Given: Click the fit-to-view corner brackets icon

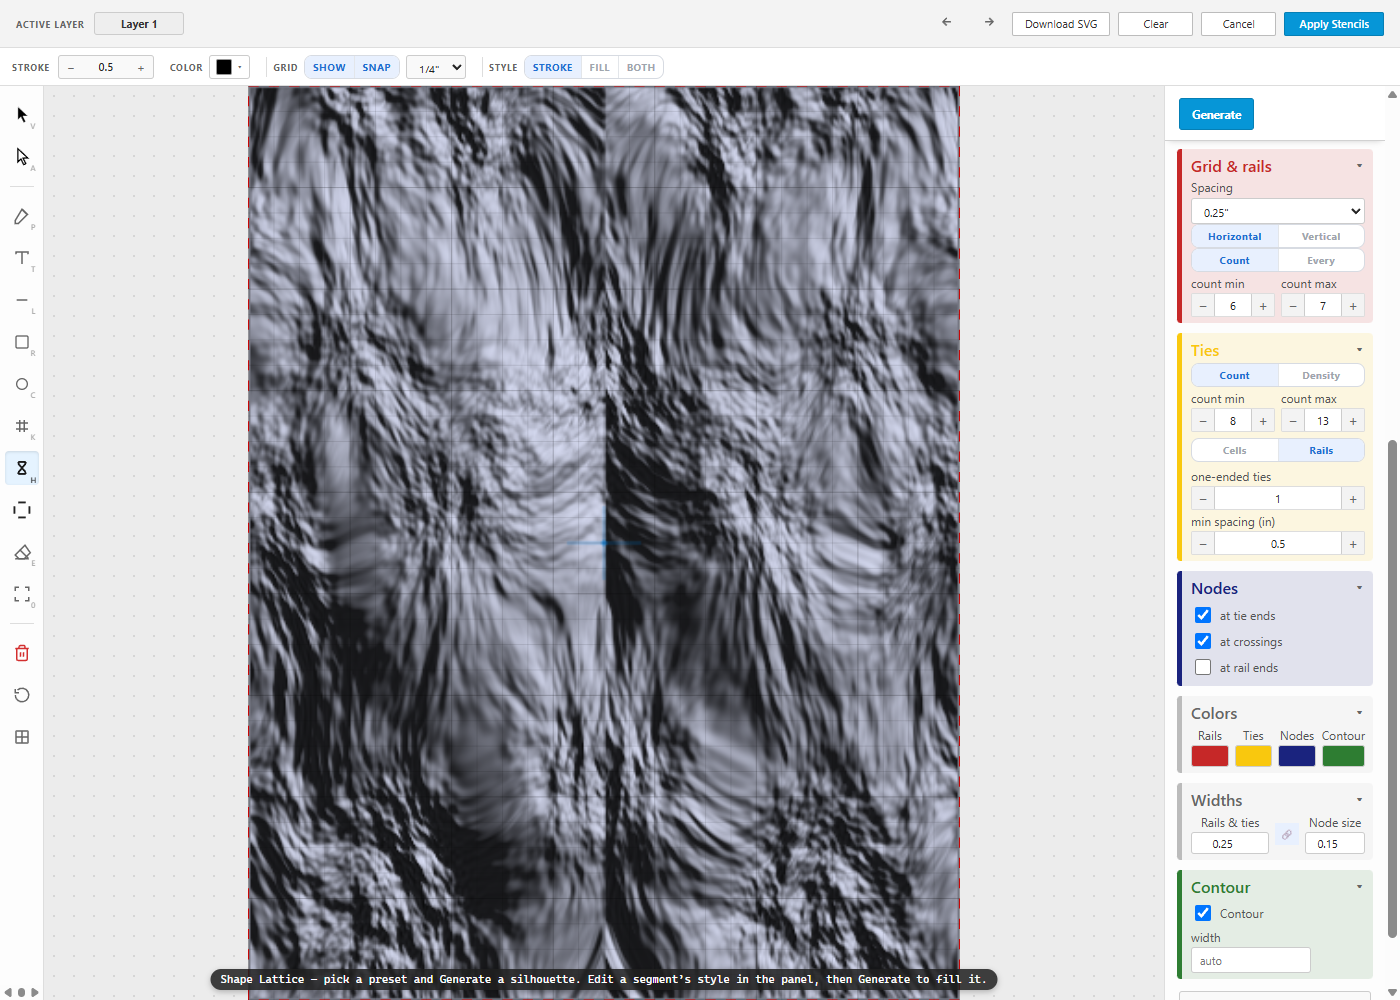Looking at the screenshot, I should pos(22,594).
